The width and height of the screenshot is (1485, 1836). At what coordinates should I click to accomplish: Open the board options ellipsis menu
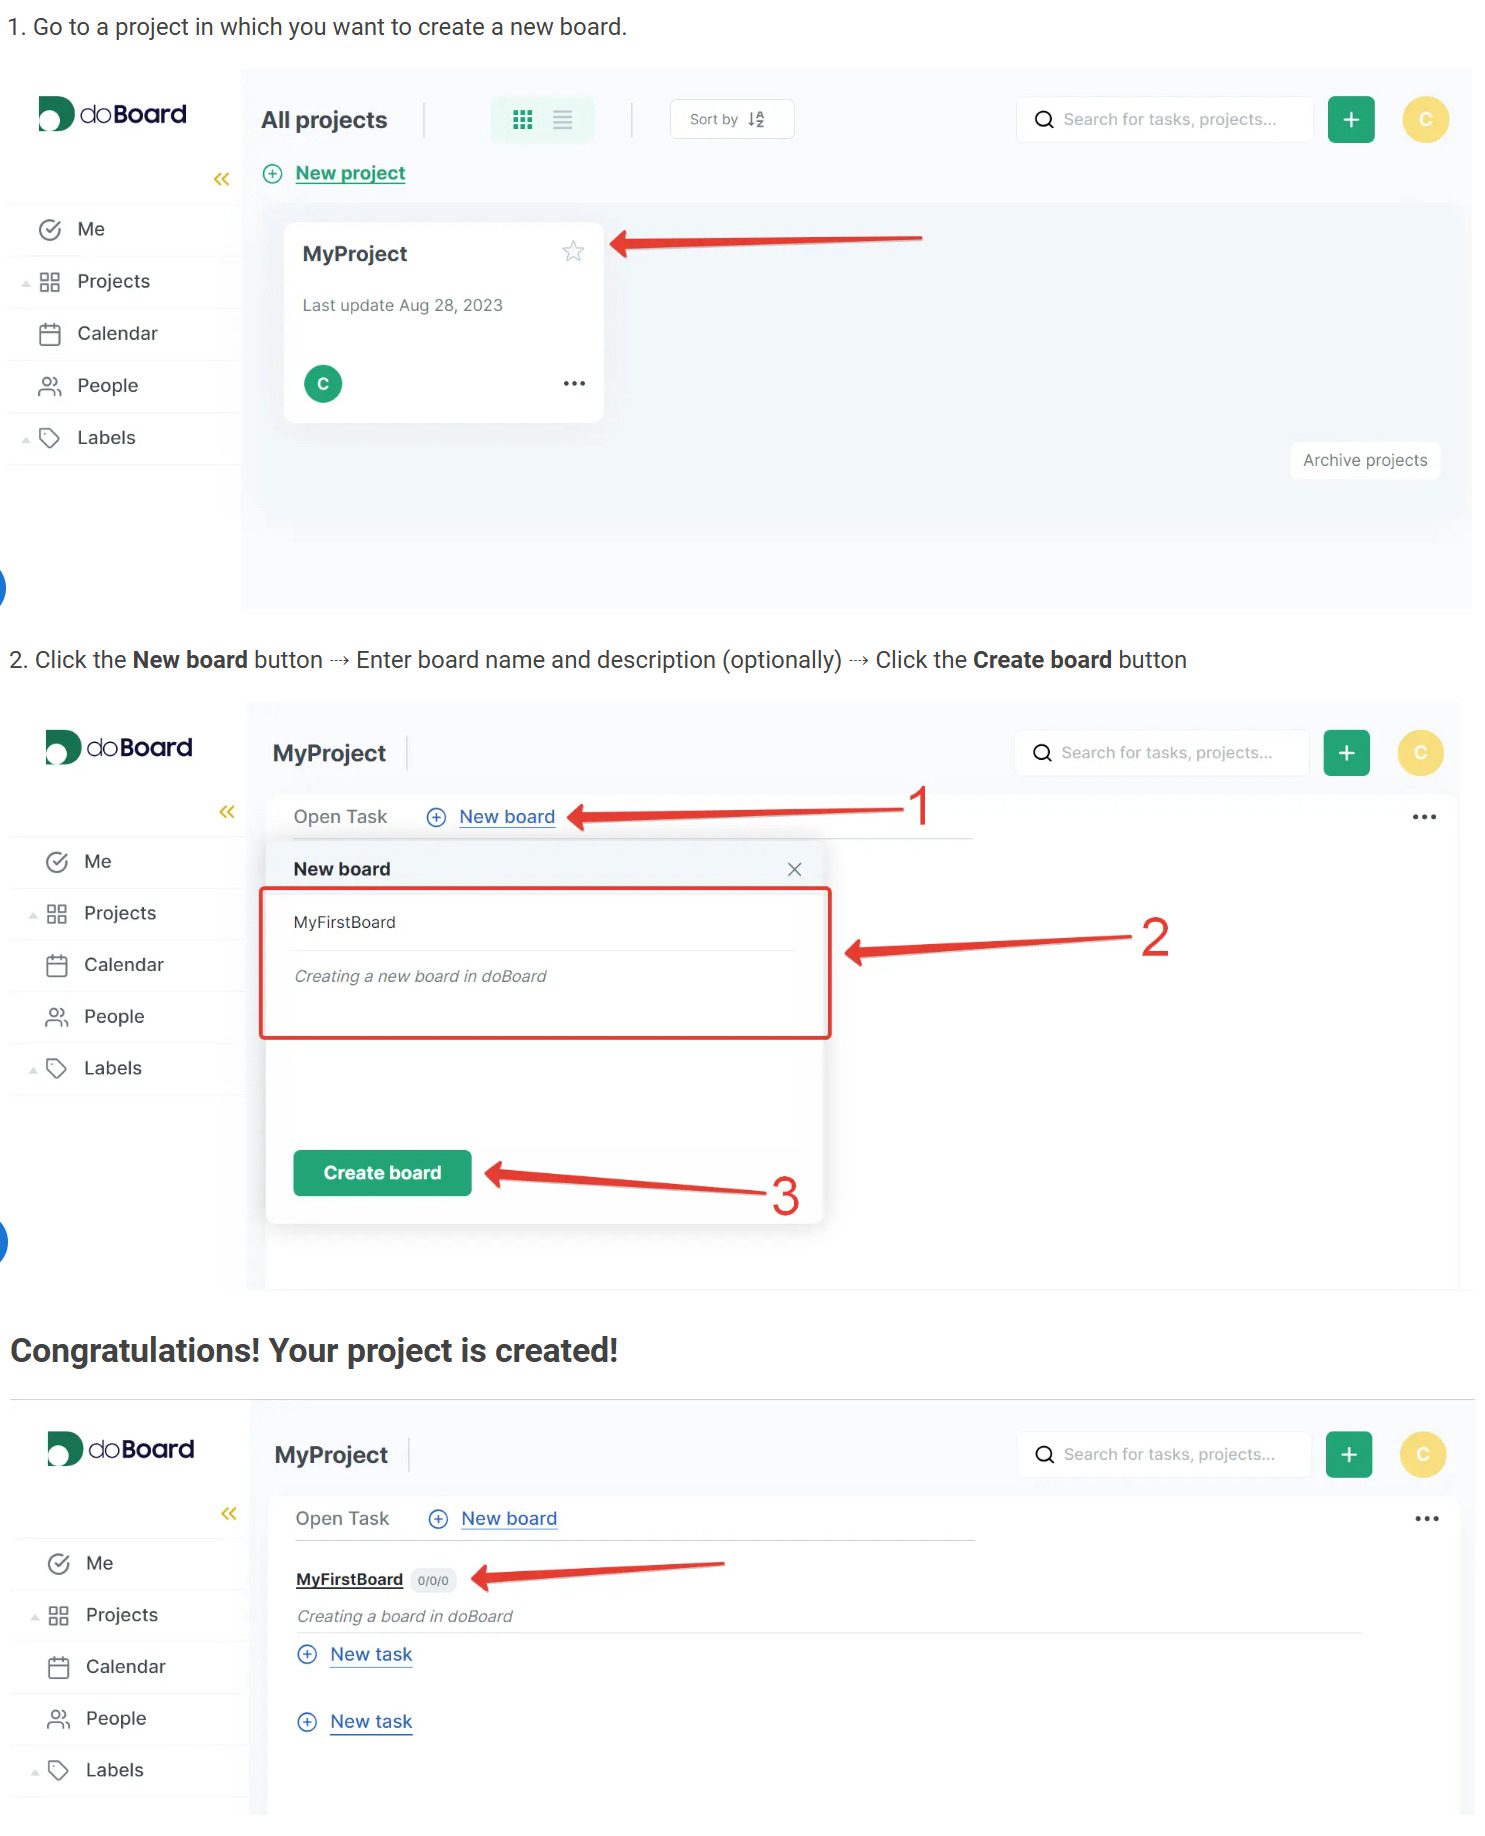1424,817
